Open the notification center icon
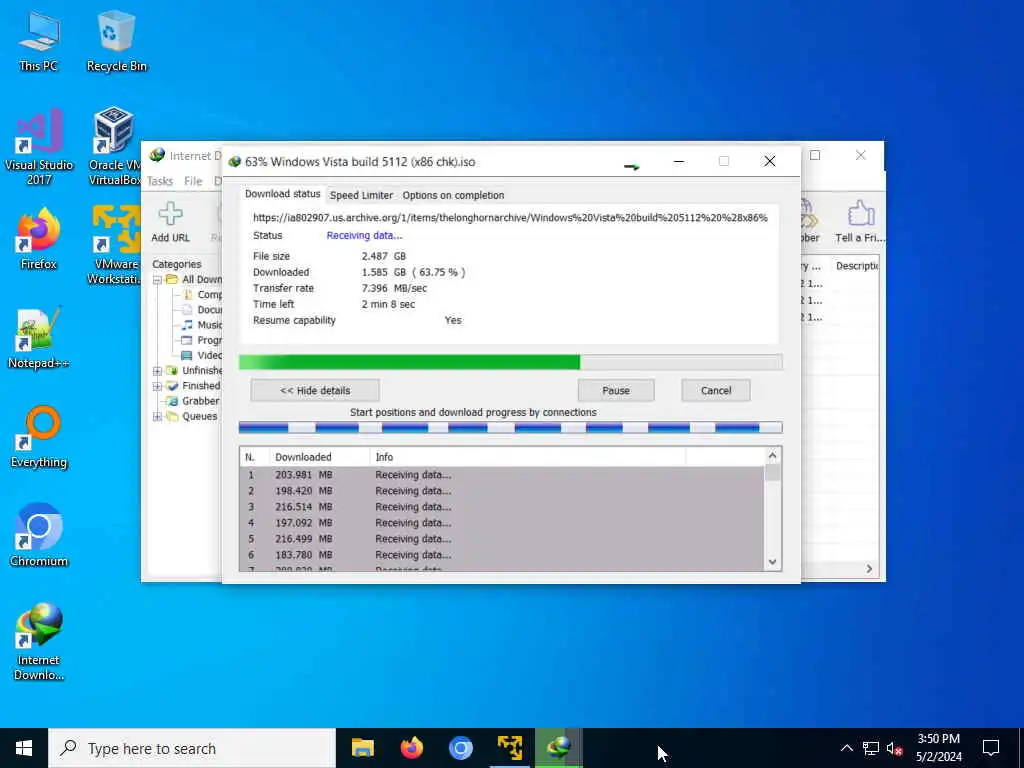 (x=991, y=748)
